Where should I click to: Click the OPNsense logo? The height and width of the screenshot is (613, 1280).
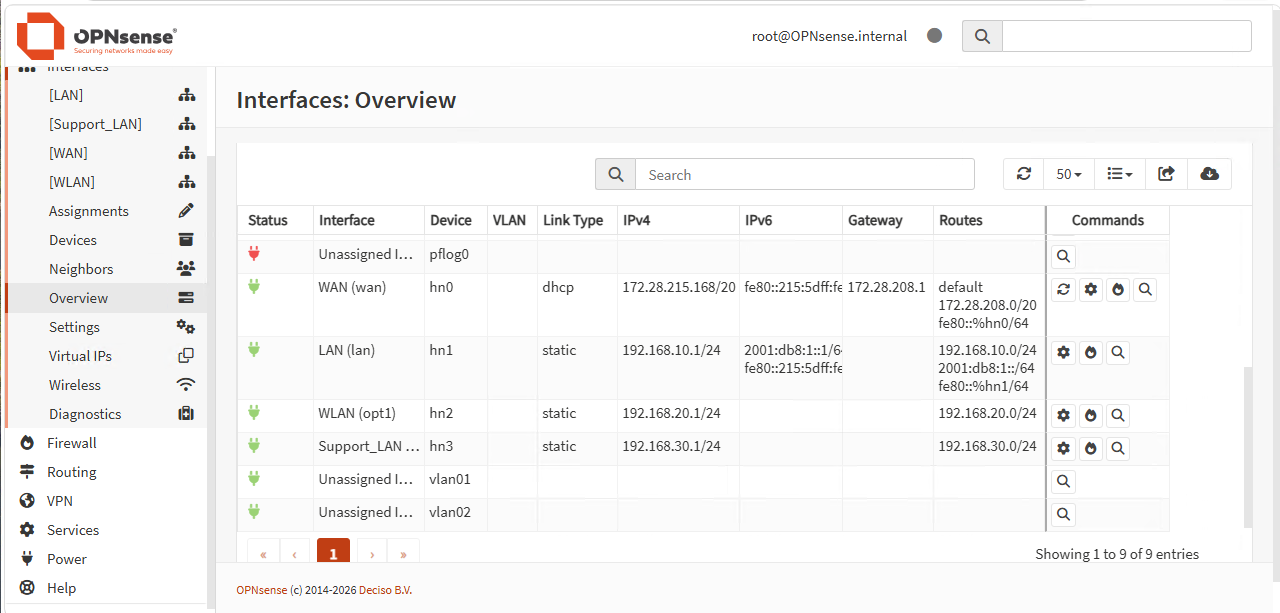pyautogui.click(x=96, y=37)
